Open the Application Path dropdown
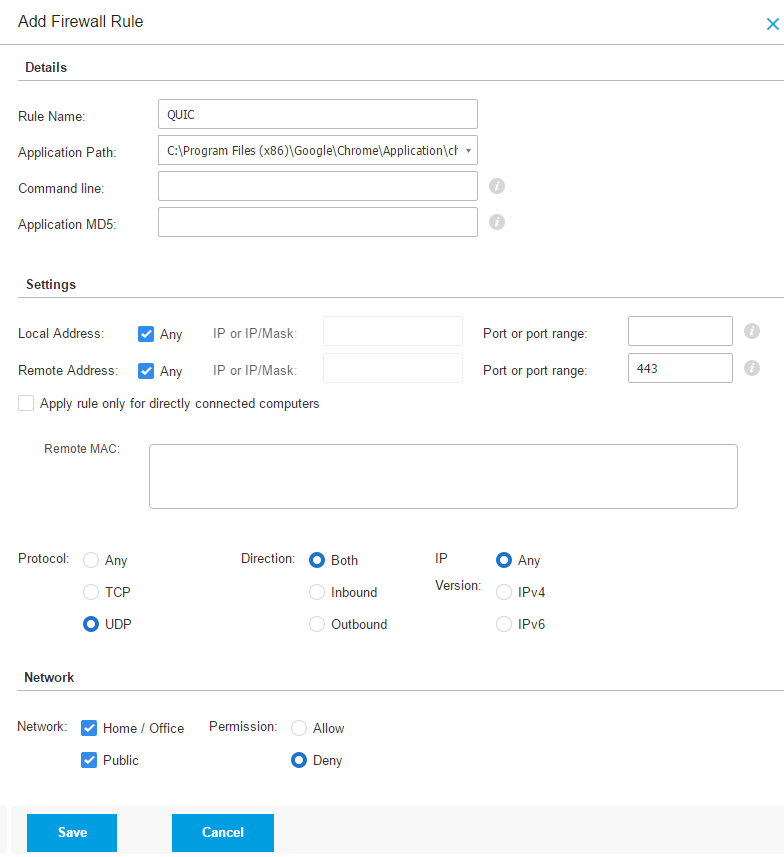Viewport: 784px width, 857px height. pos(468,150)
